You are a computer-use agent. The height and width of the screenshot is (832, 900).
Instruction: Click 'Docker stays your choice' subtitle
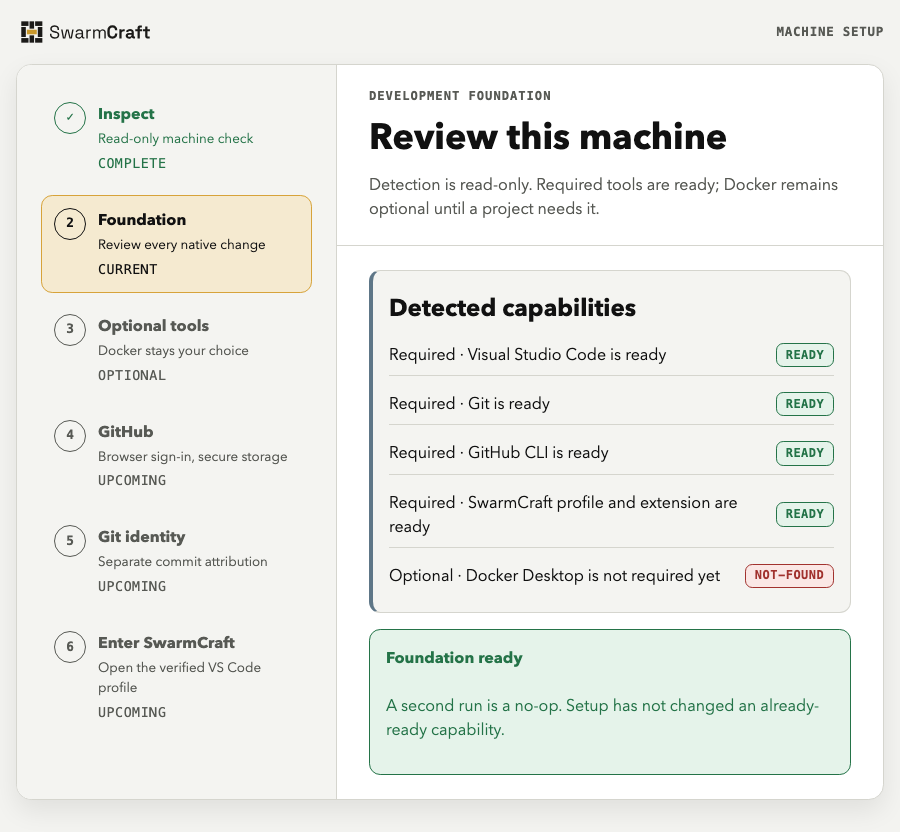173,351
